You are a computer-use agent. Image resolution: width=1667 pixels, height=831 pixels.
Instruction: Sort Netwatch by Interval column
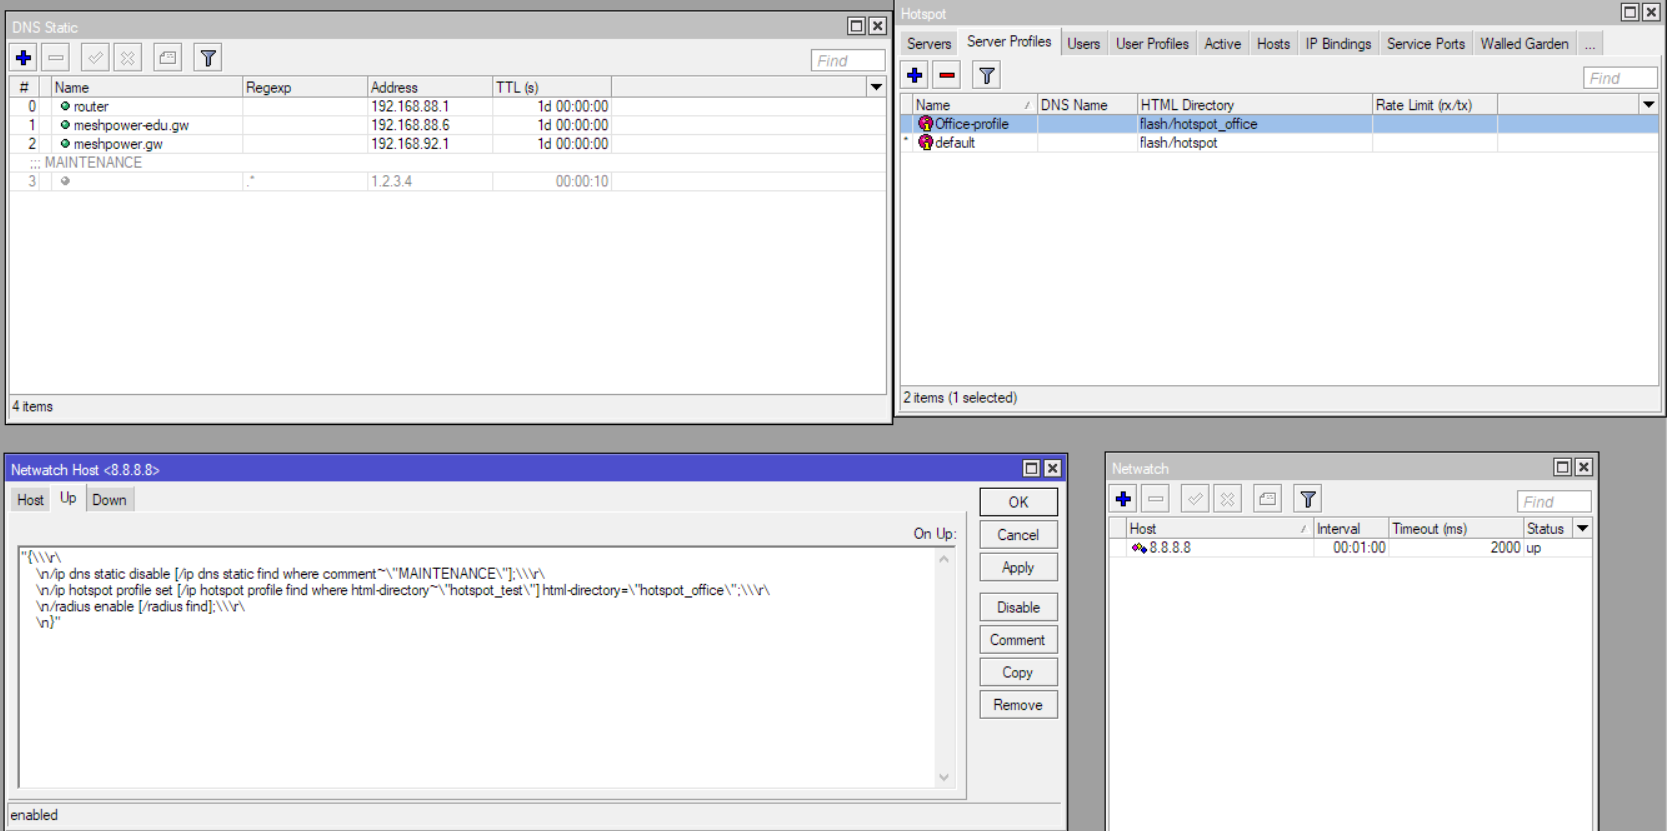pos(1350,528)
